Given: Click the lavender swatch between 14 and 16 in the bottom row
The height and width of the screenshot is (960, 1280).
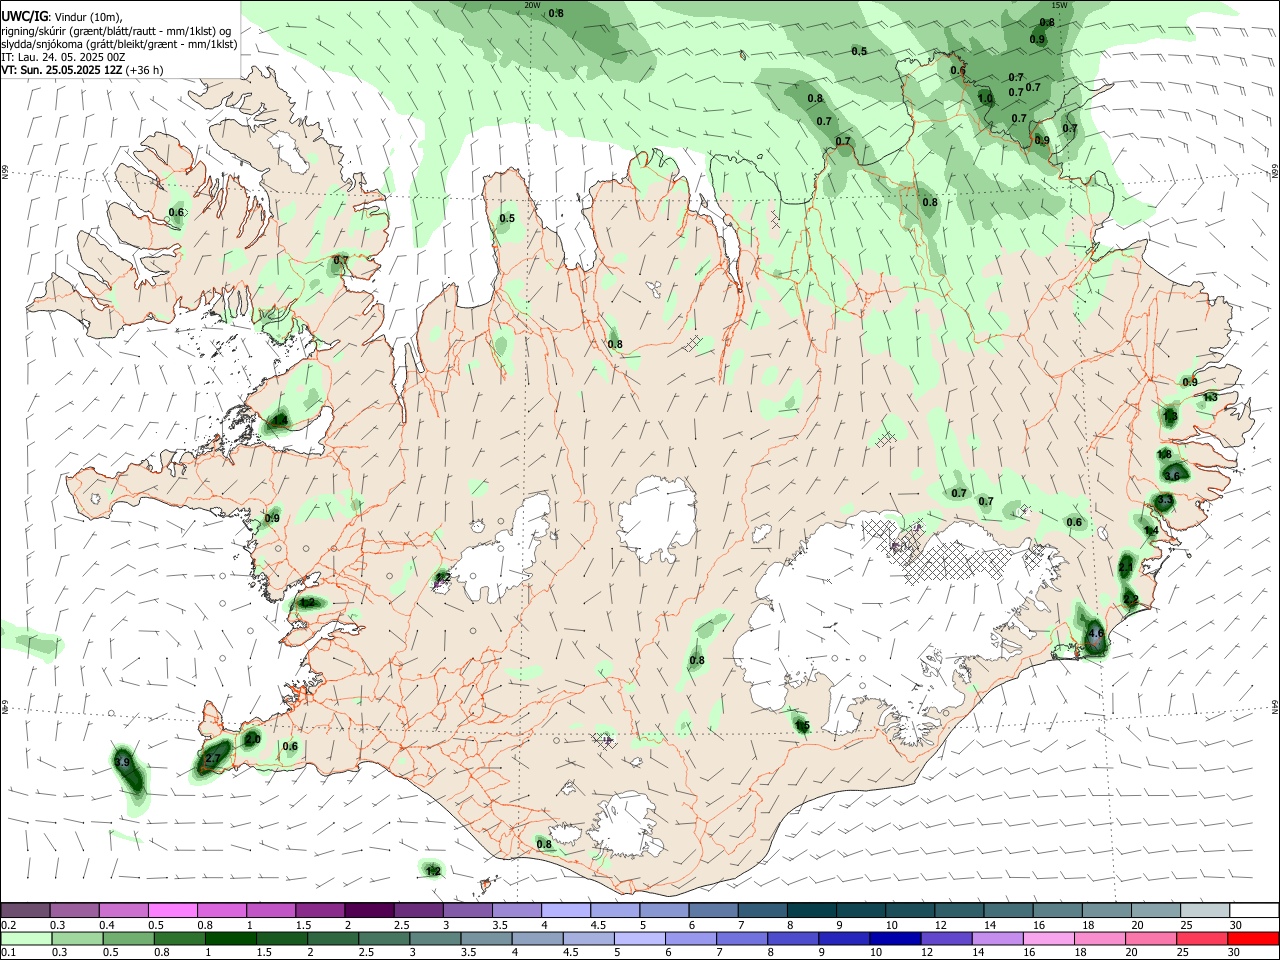Looking at the screenshot, I should 997,938.
